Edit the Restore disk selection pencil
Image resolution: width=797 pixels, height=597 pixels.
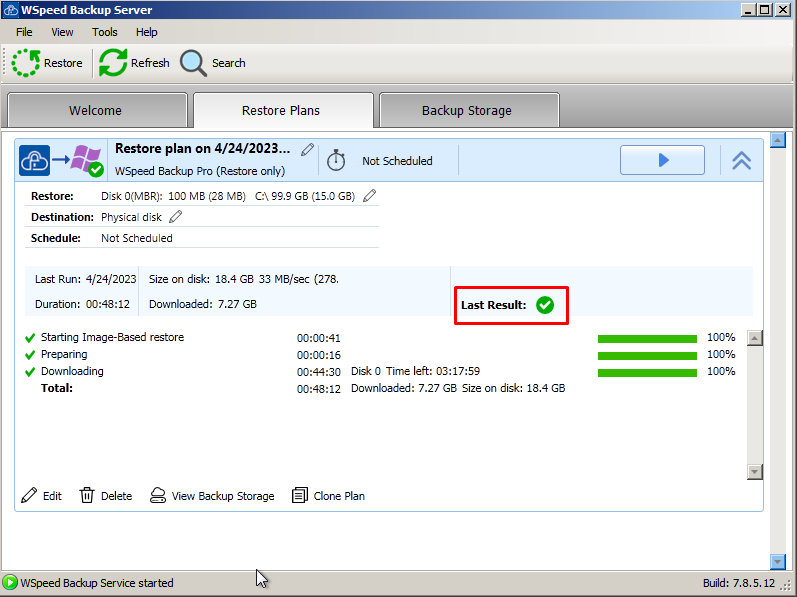click(370, 196)
